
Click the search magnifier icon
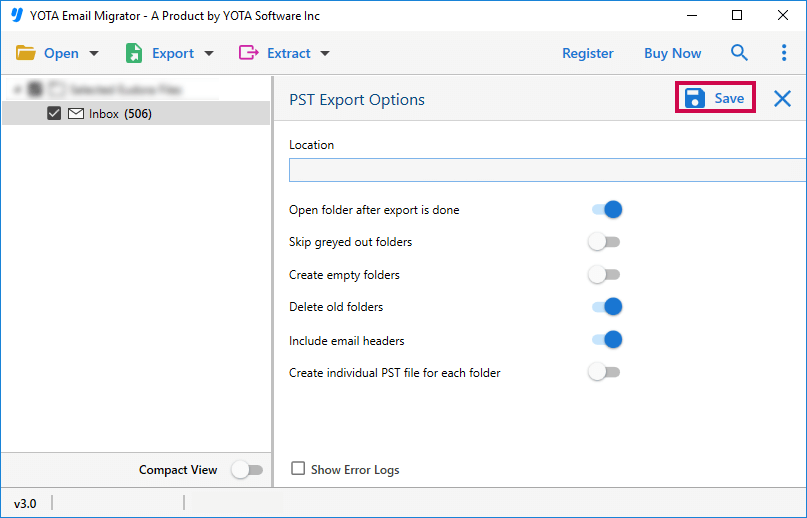click(739, 53)
